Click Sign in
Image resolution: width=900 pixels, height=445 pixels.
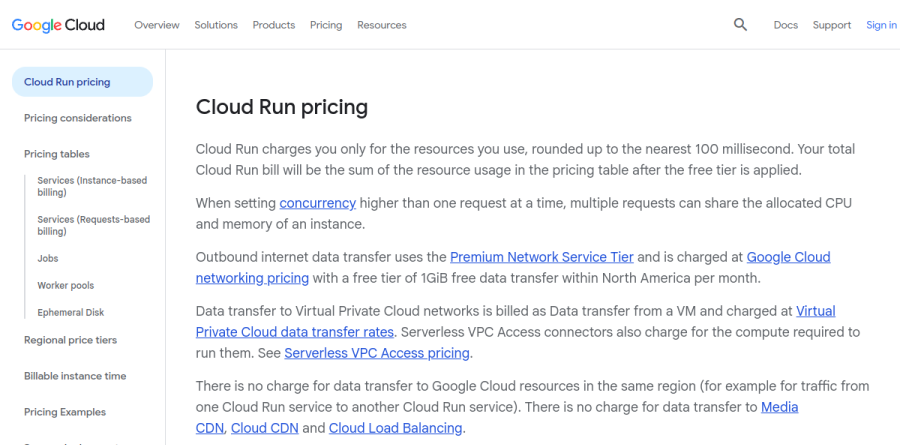(x=881, y=25)
